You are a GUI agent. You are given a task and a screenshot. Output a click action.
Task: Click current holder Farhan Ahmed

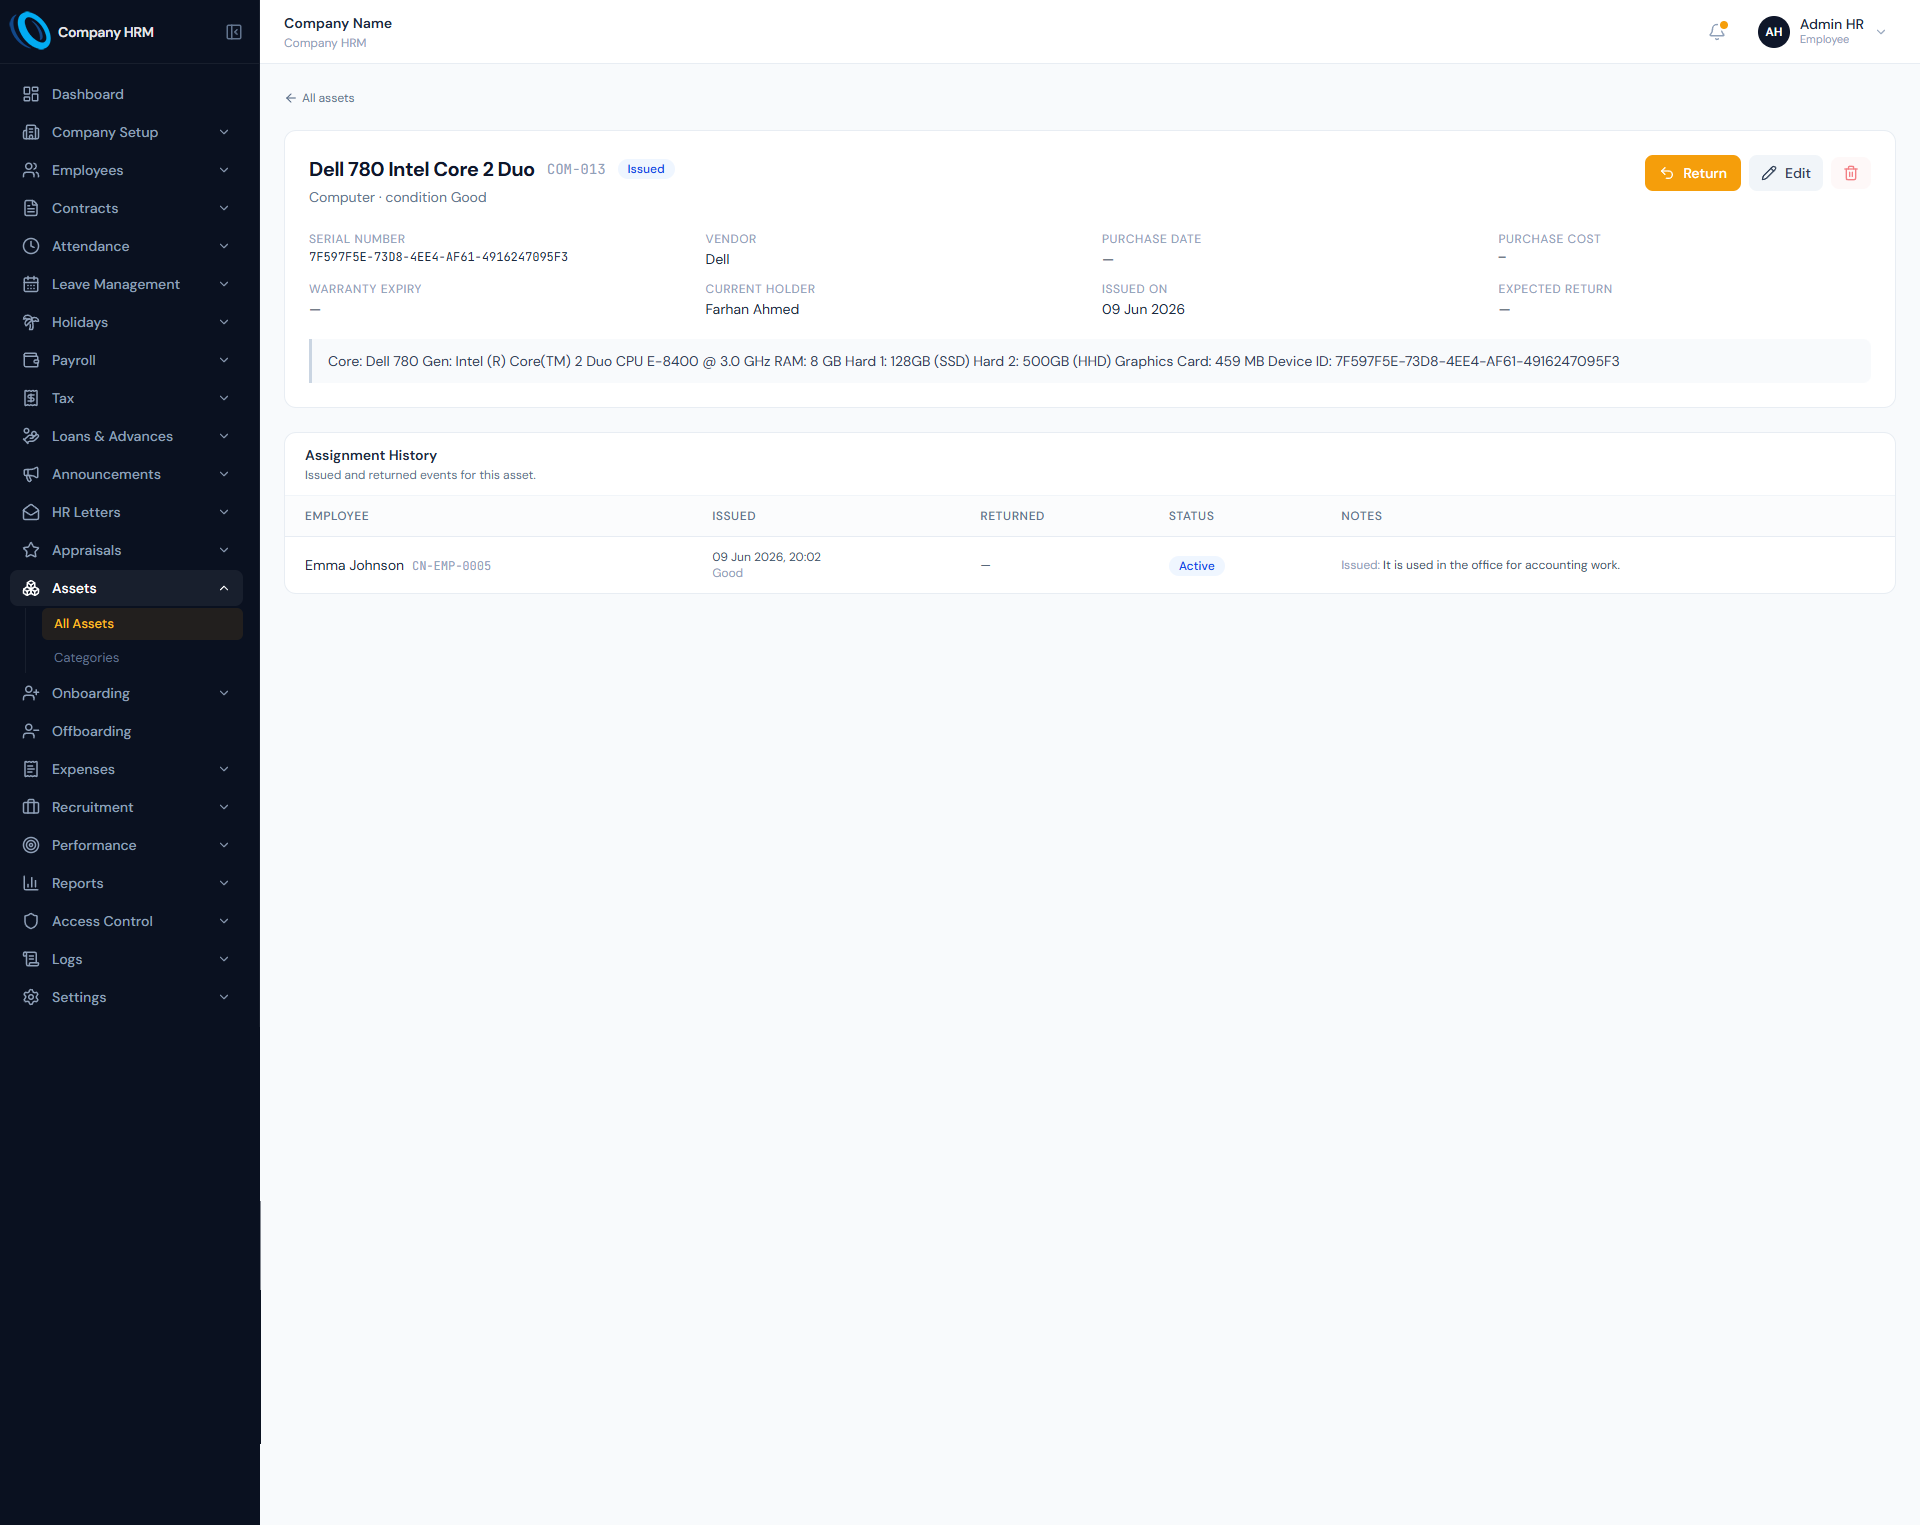[x=752, y=310]
